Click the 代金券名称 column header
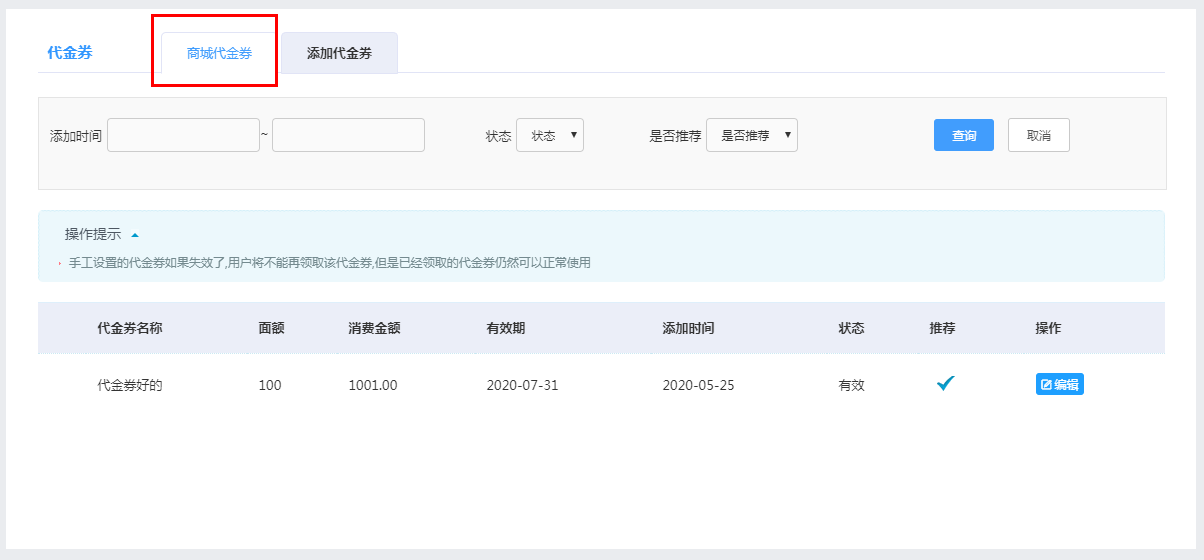The height and width of the screenshot is (560, 1204). (130, 328)
